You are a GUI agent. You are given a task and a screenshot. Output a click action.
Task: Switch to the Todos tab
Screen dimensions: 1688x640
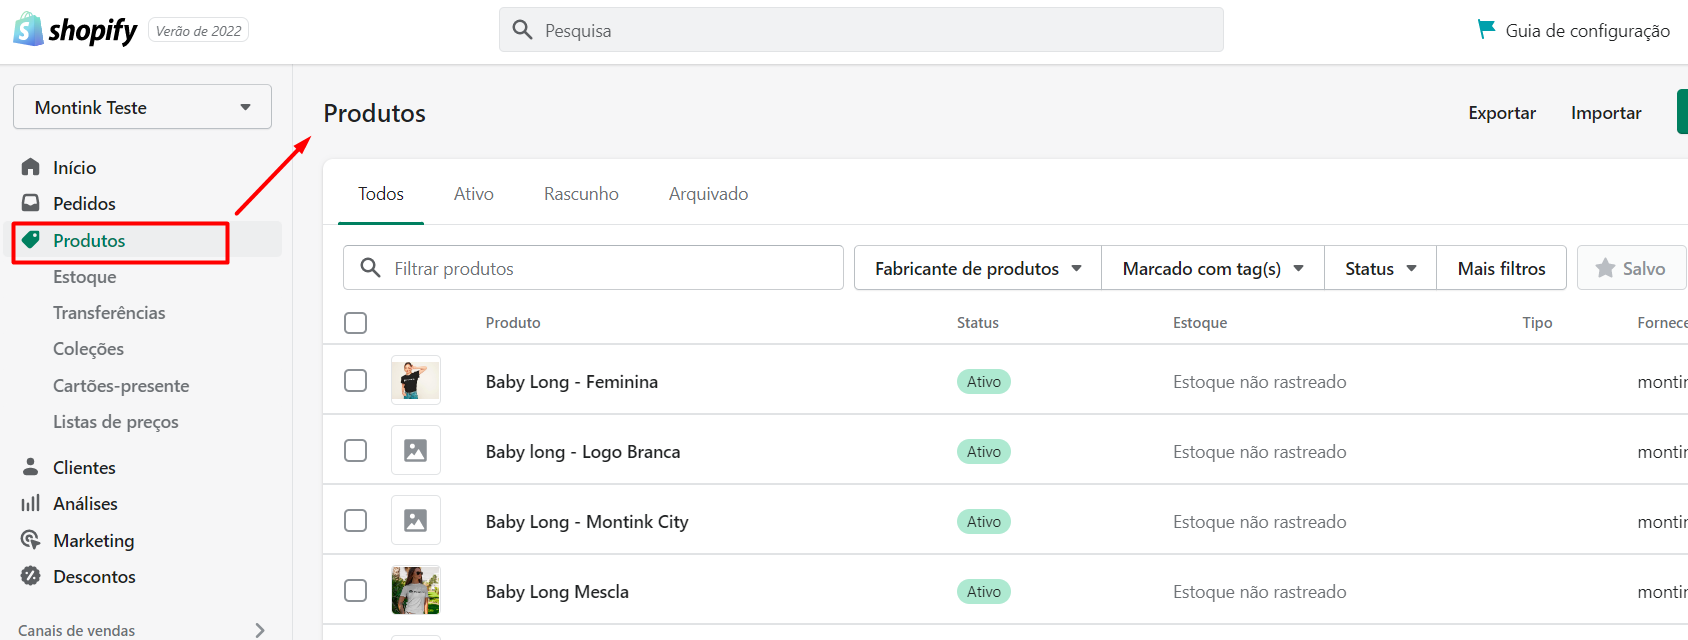click(381, 194)
